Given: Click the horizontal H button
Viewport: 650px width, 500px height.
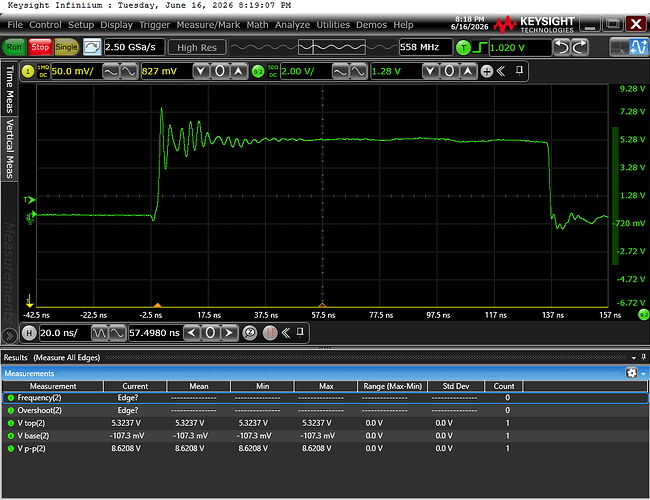Looking at the screenshot, I should tap(29, 333).
